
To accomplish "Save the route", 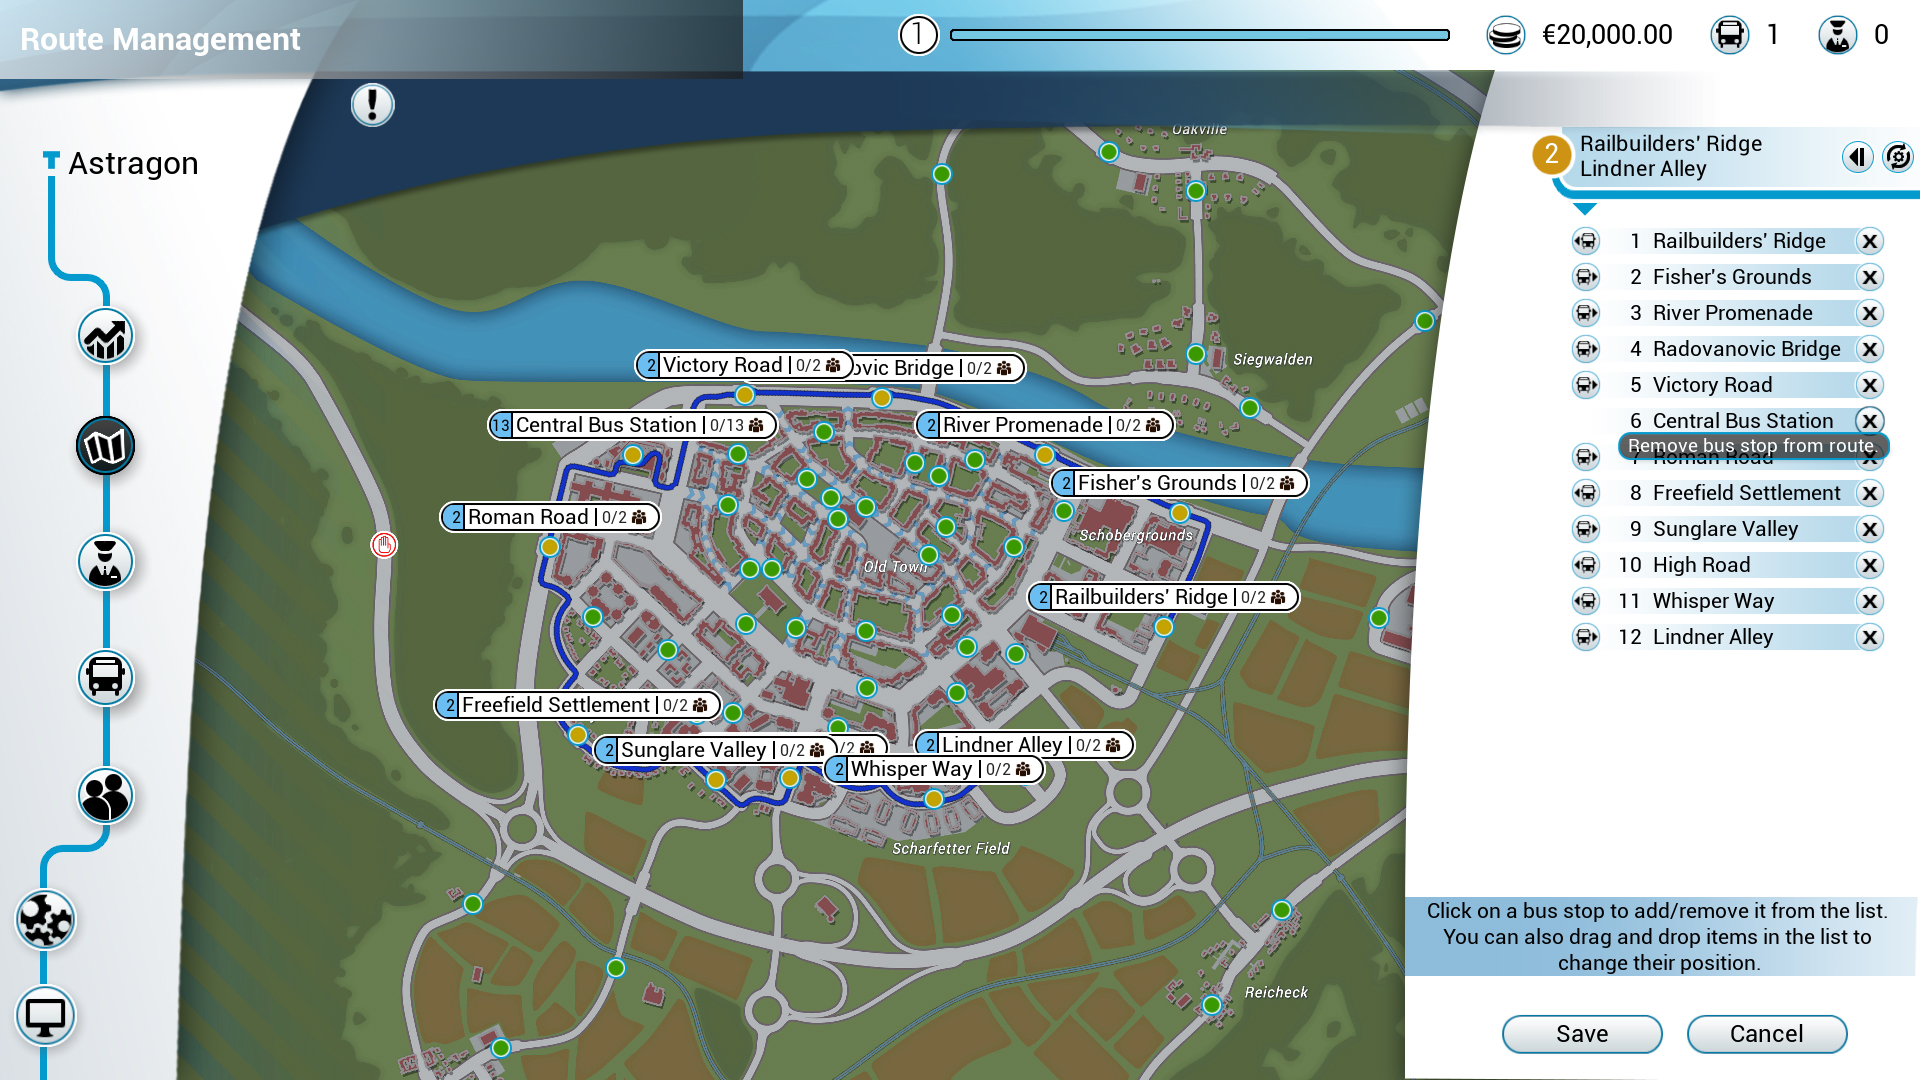I will 1581,1034.
